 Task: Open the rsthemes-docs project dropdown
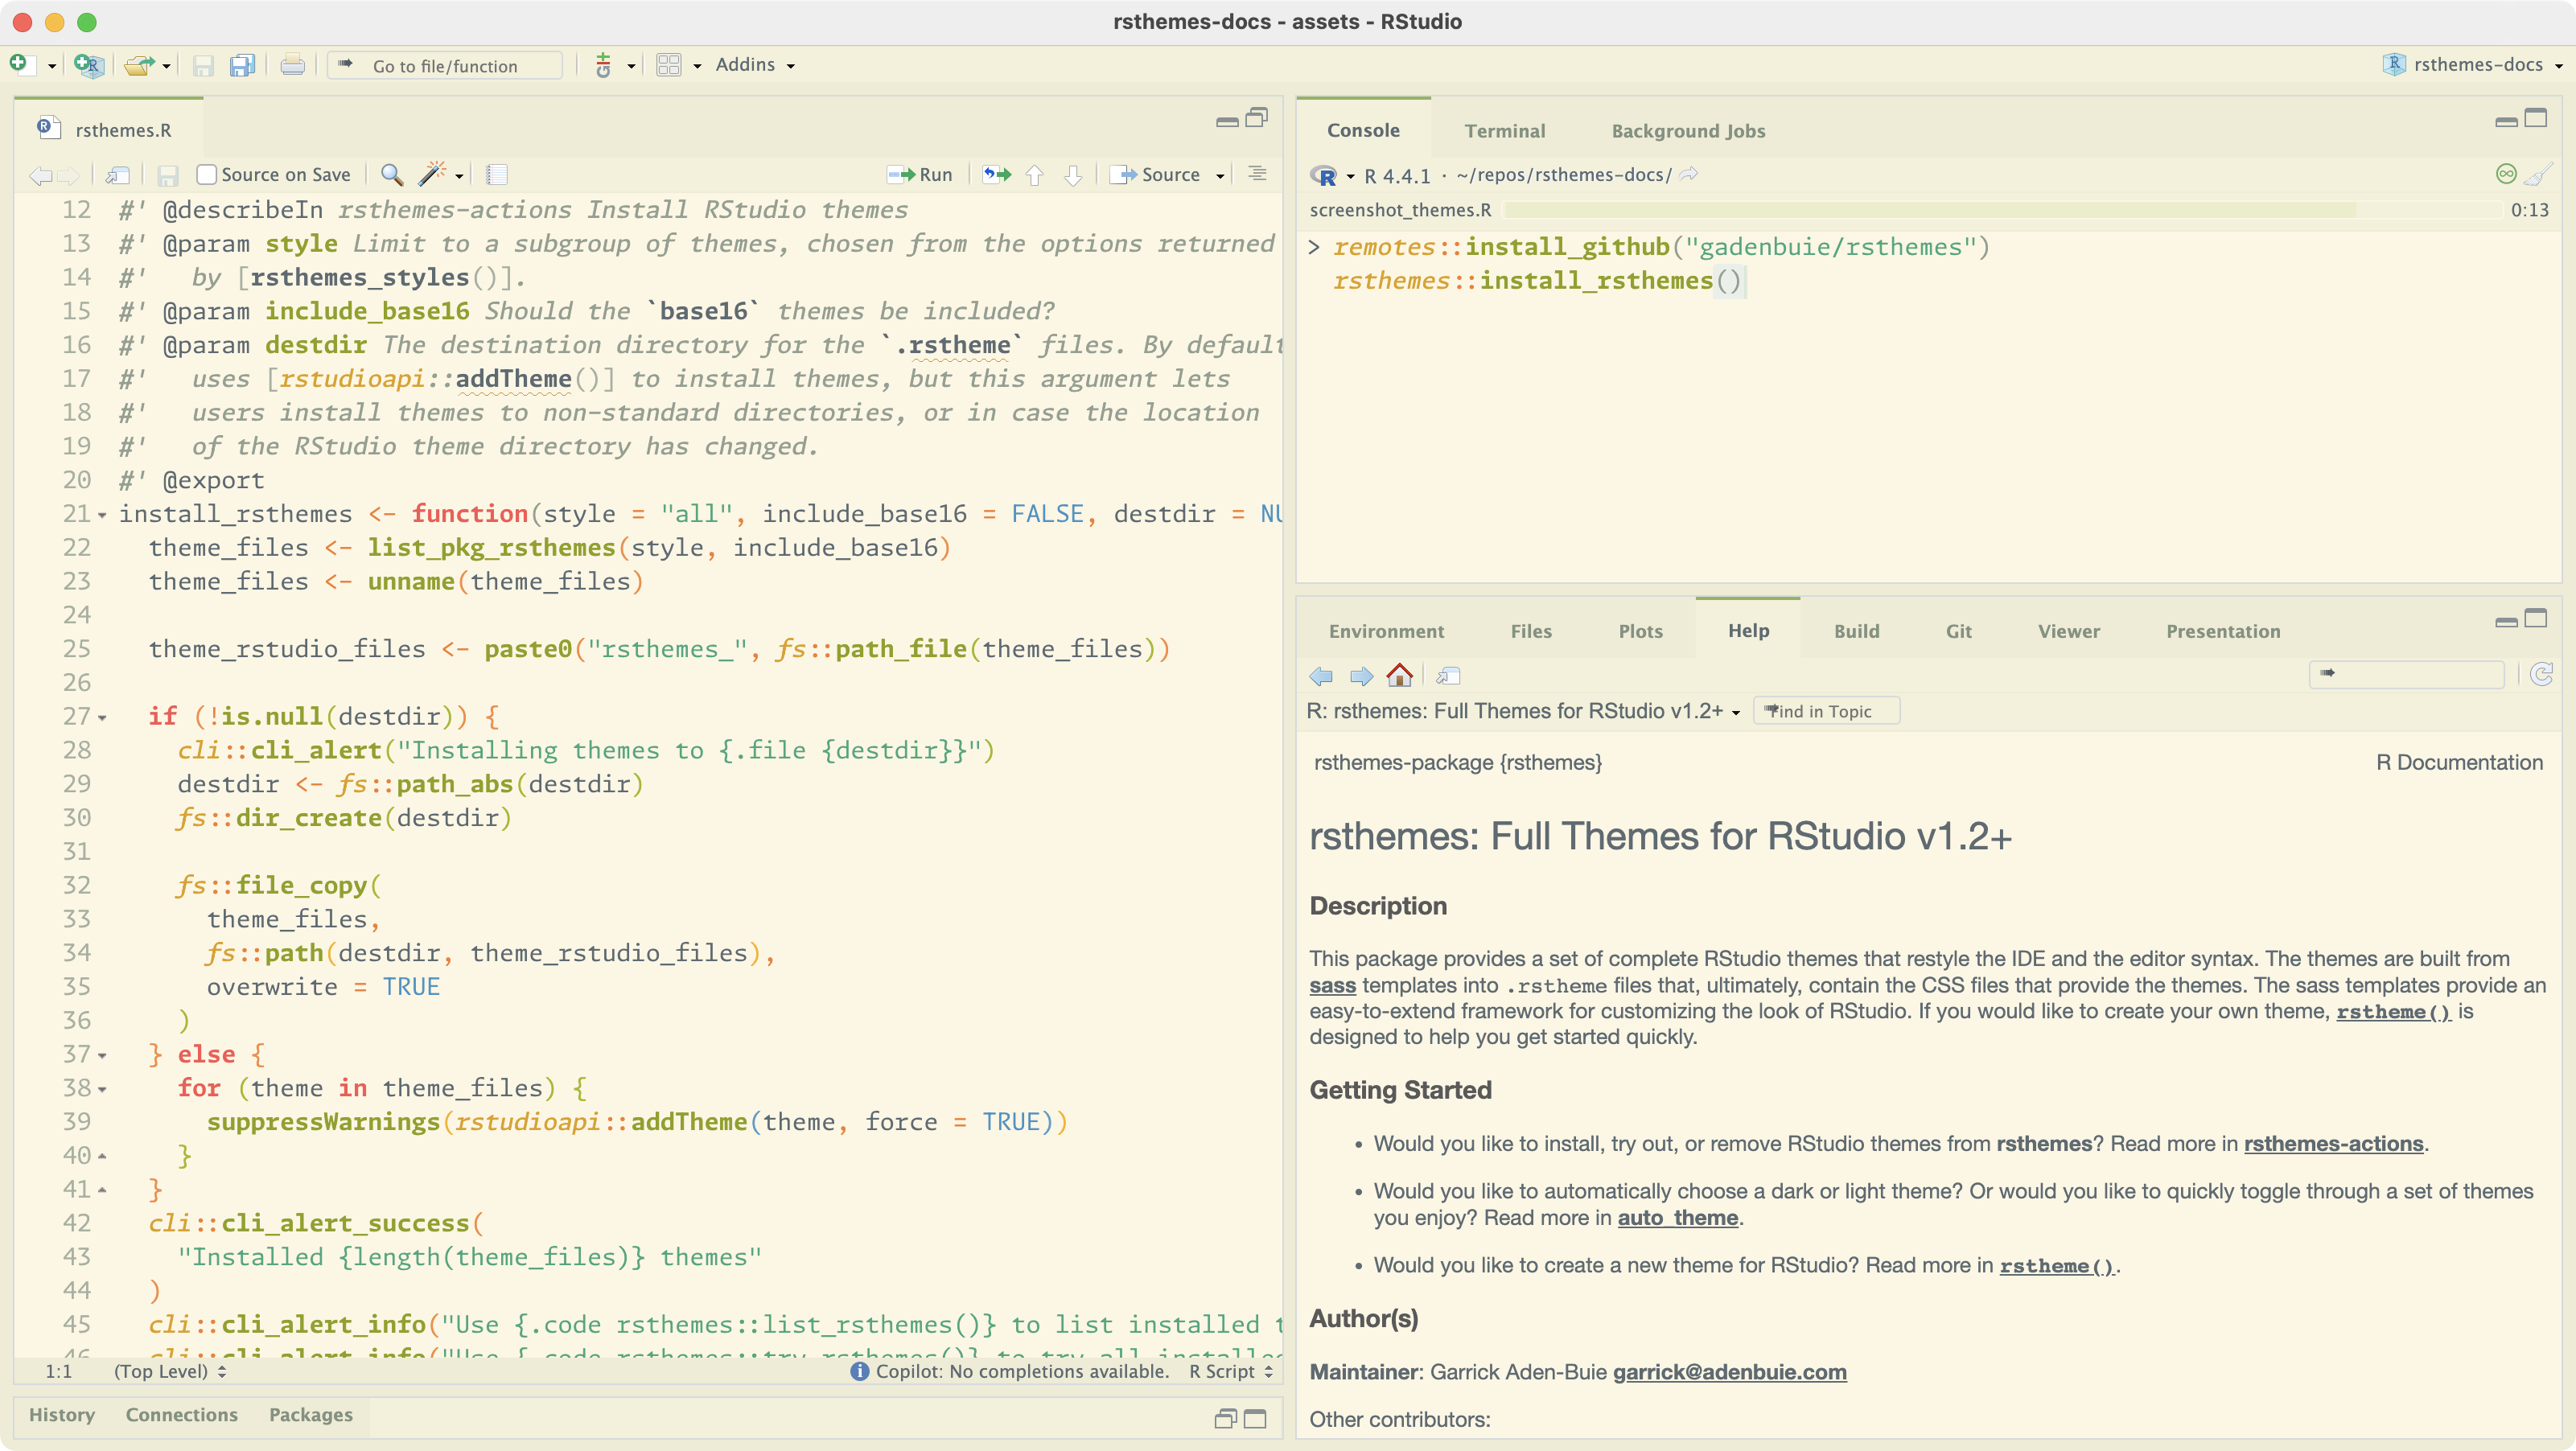click(2477, 65)
